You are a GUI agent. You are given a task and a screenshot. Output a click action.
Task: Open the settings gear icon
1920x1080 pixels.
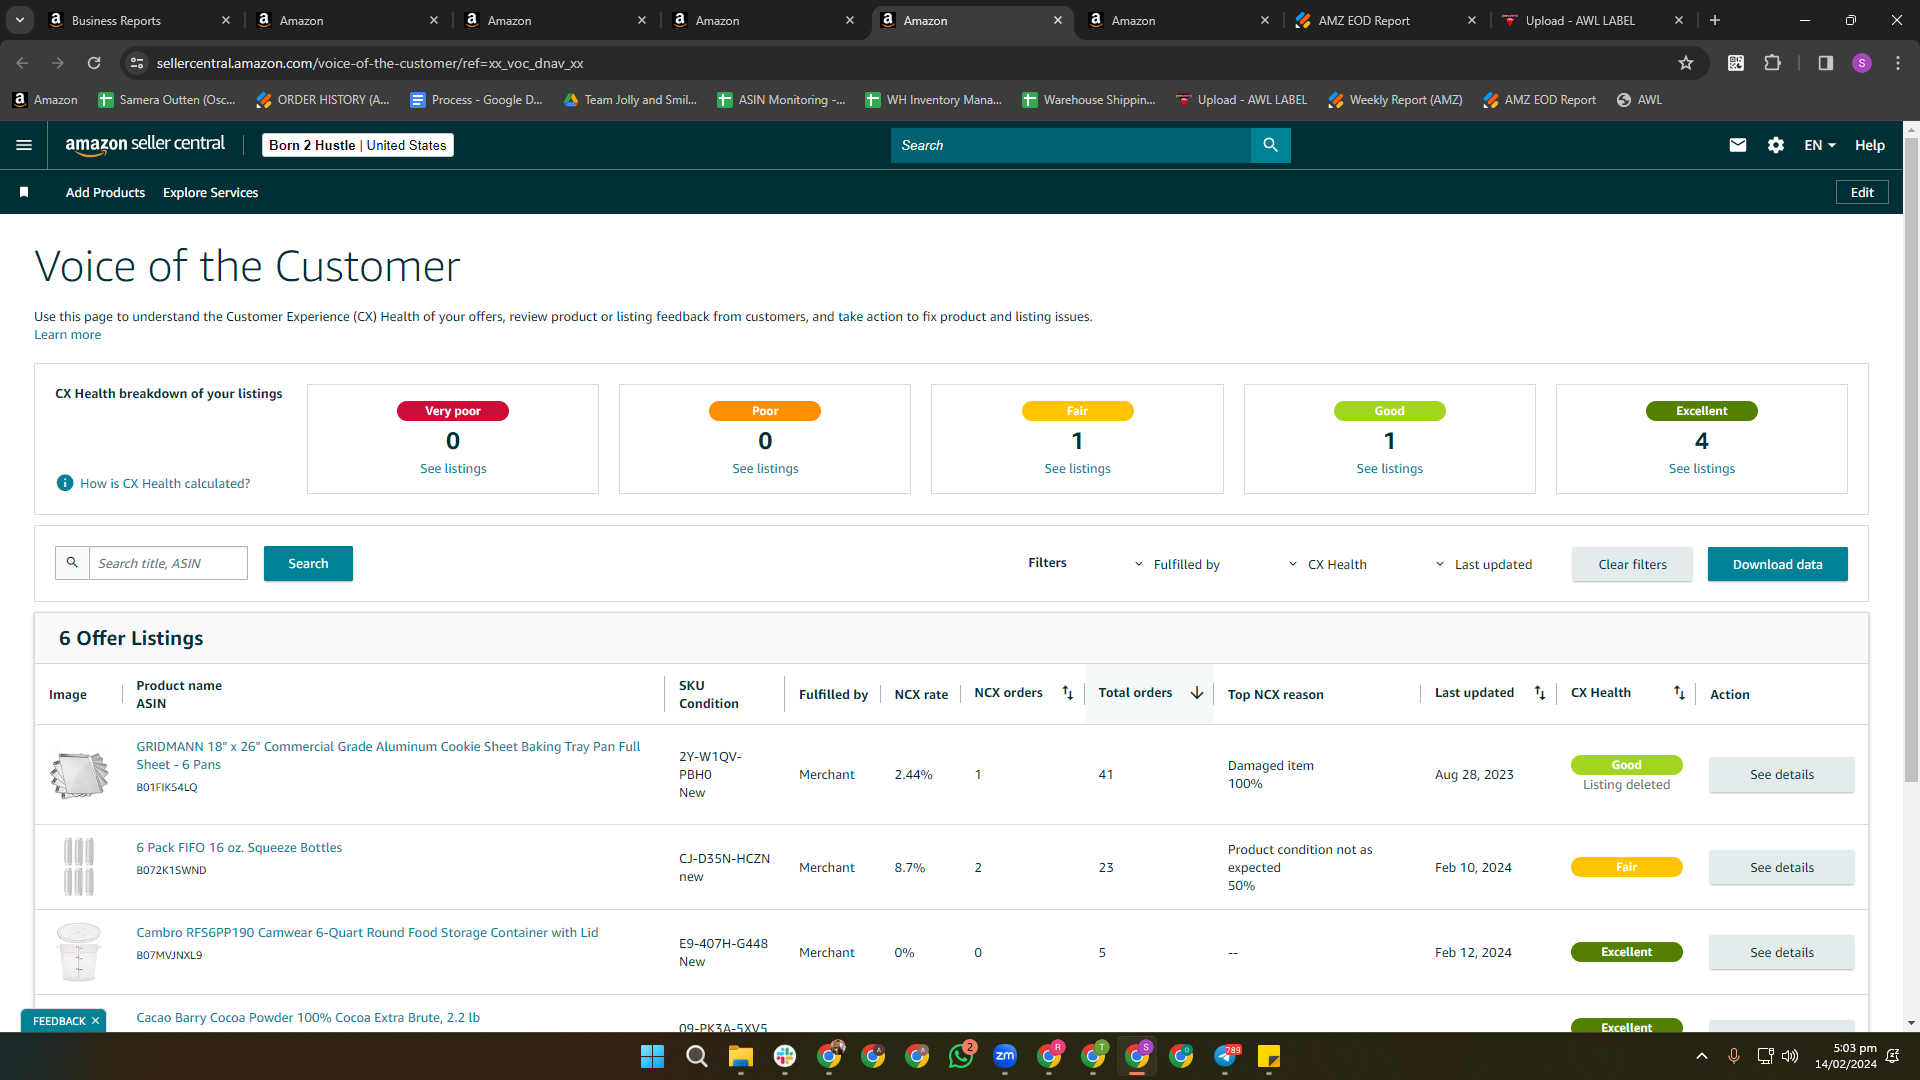(1776, 145)
